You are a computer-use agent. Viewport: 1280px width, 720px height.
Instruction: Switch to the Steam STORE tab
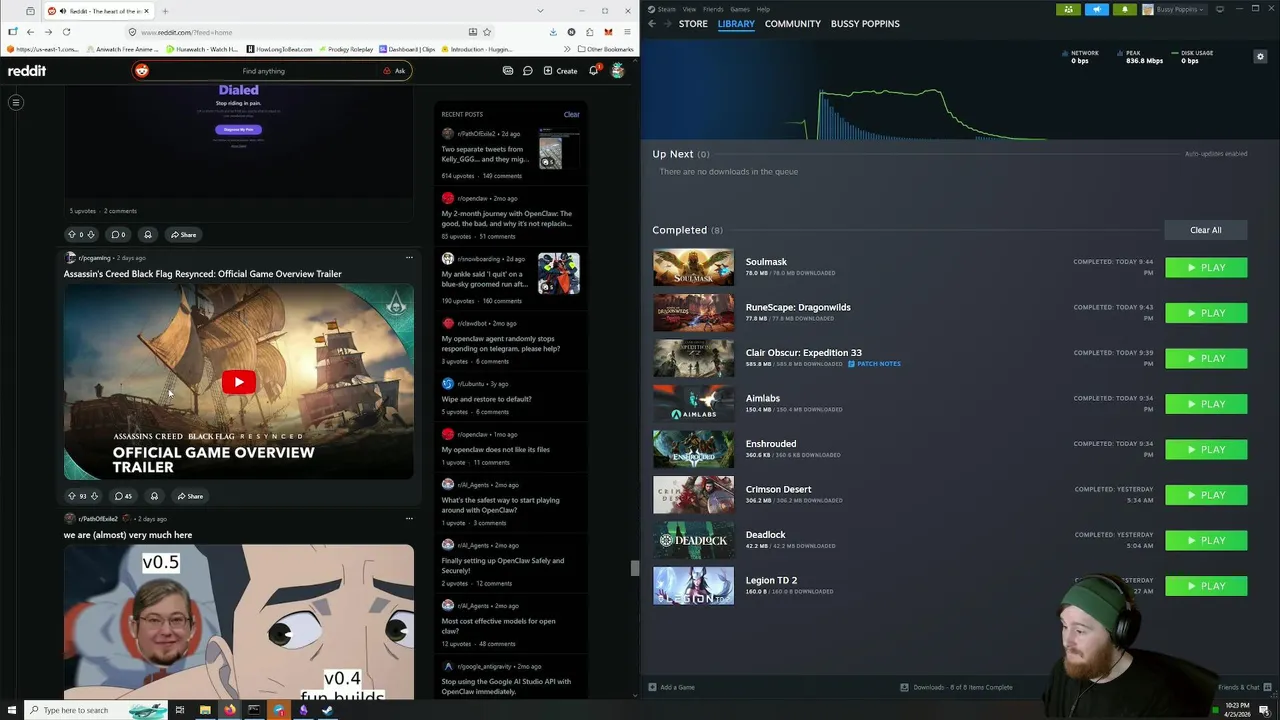[693, 24]
